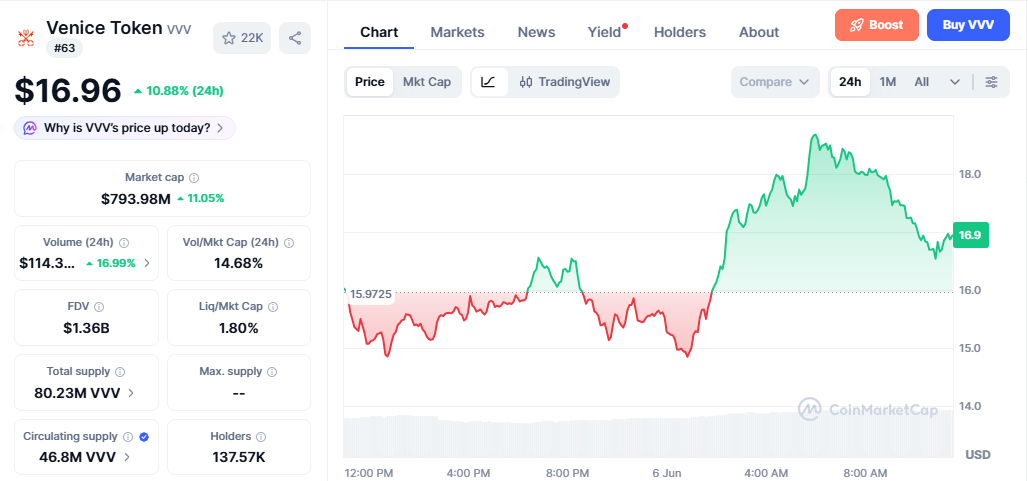This screenshot has height=481, width=1028.
Task: Click the 18.0 price axis label
Action: coord(970,174)
